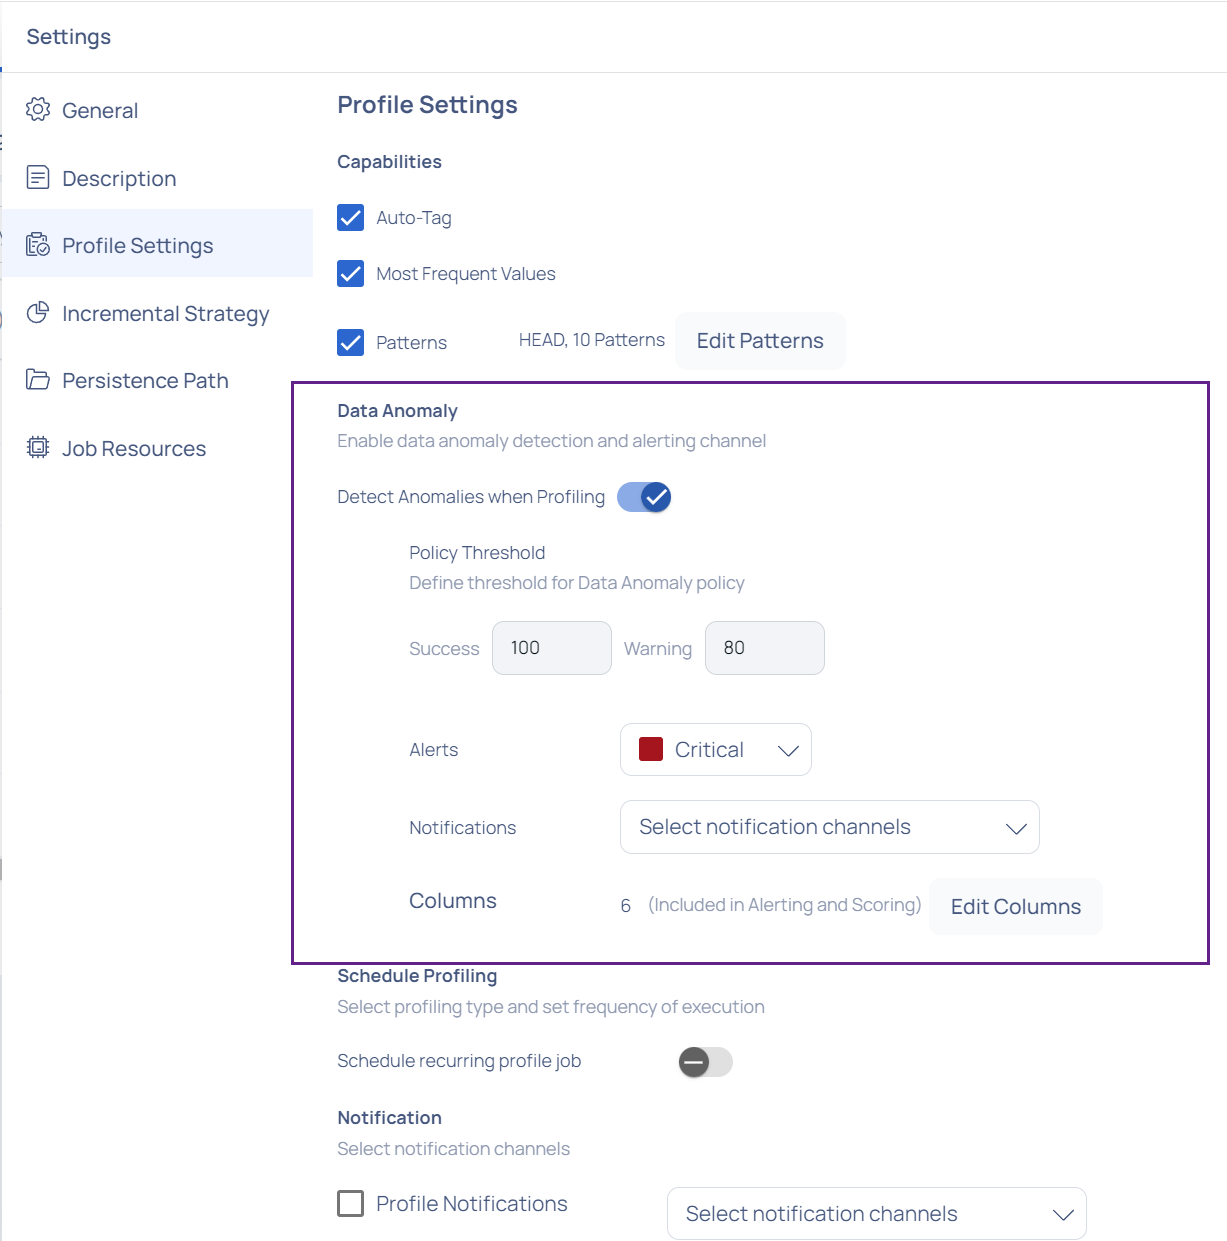The image size is (1227, 1241).
Task: Click the Profile Settings clipboard icon
Action: click(x=38, y=245)
